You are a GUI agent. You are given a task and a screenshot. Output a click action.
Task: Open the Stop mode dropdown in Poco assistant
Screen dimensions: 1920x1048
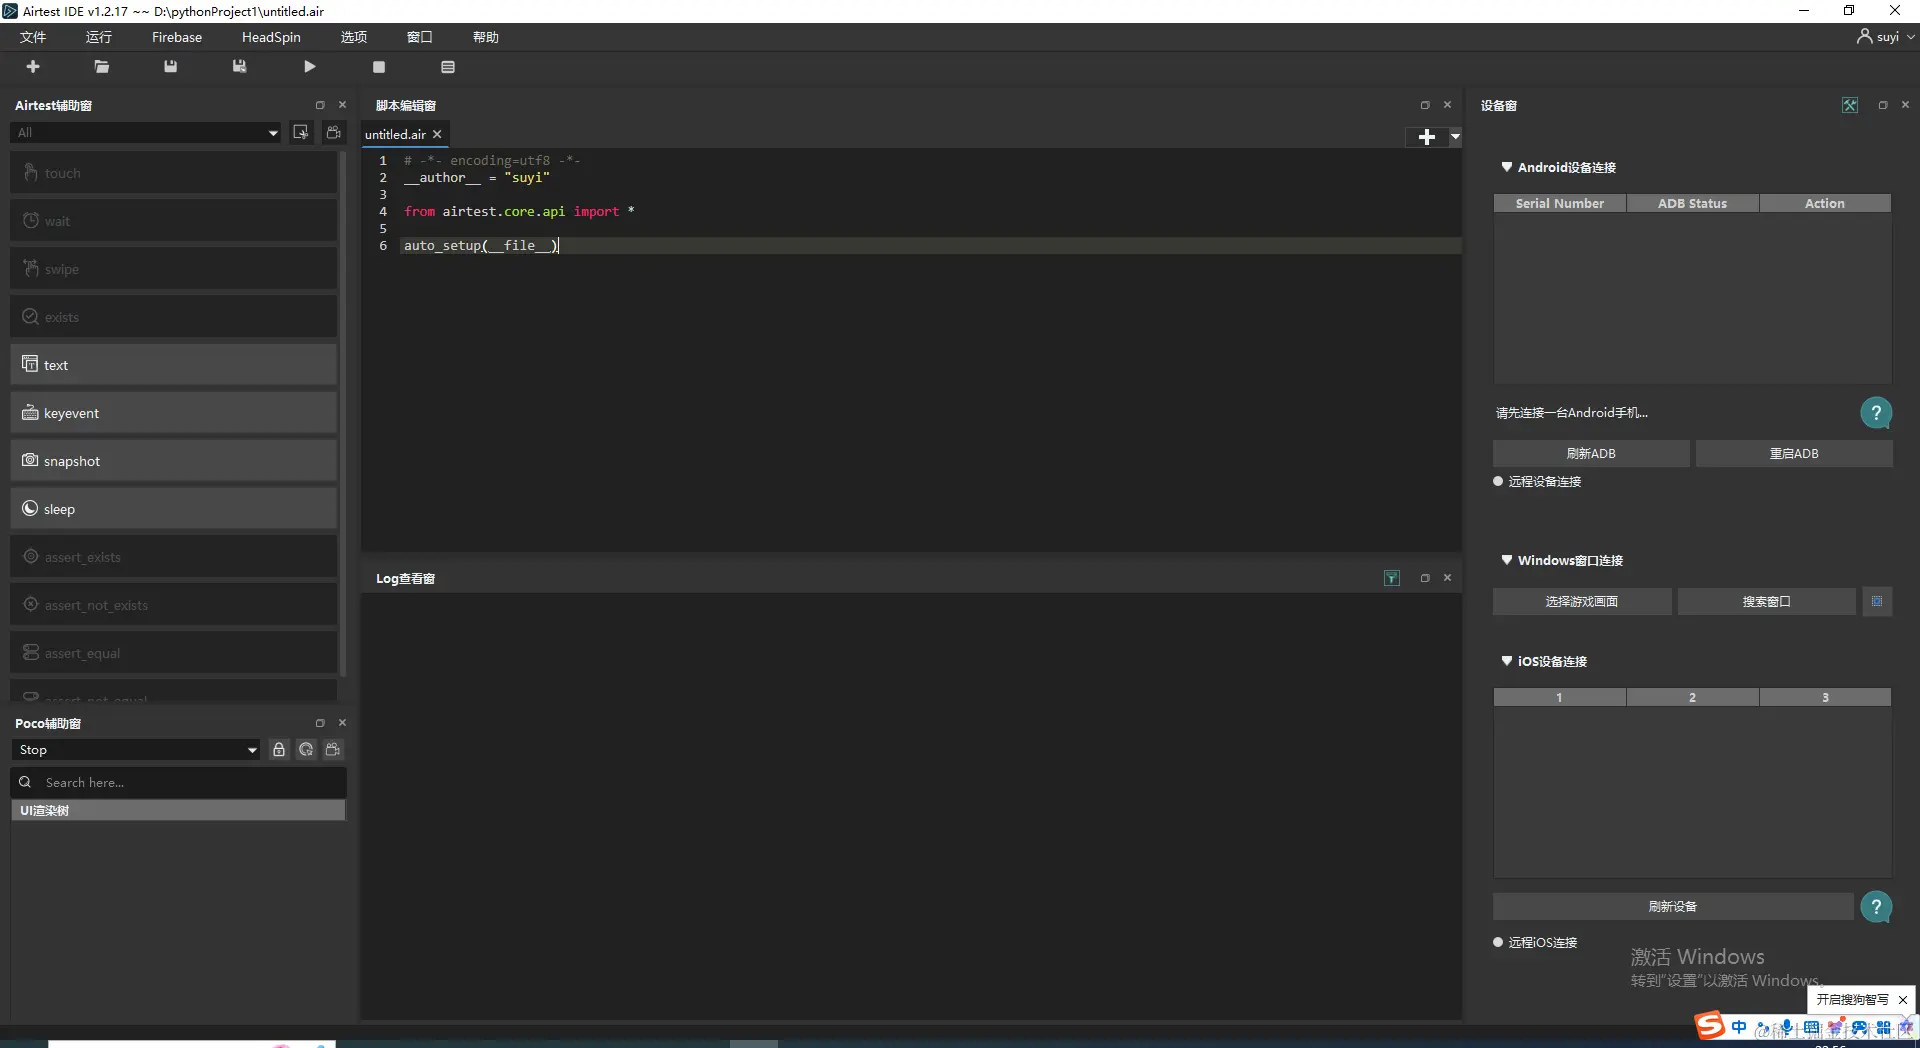pyautogui.click(x=136, y=749)
